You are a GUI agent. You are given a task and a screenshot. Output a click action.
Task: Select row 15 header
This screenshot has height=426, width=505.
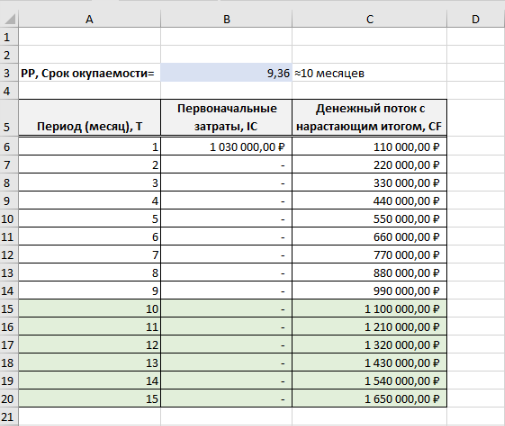point(7,309)
